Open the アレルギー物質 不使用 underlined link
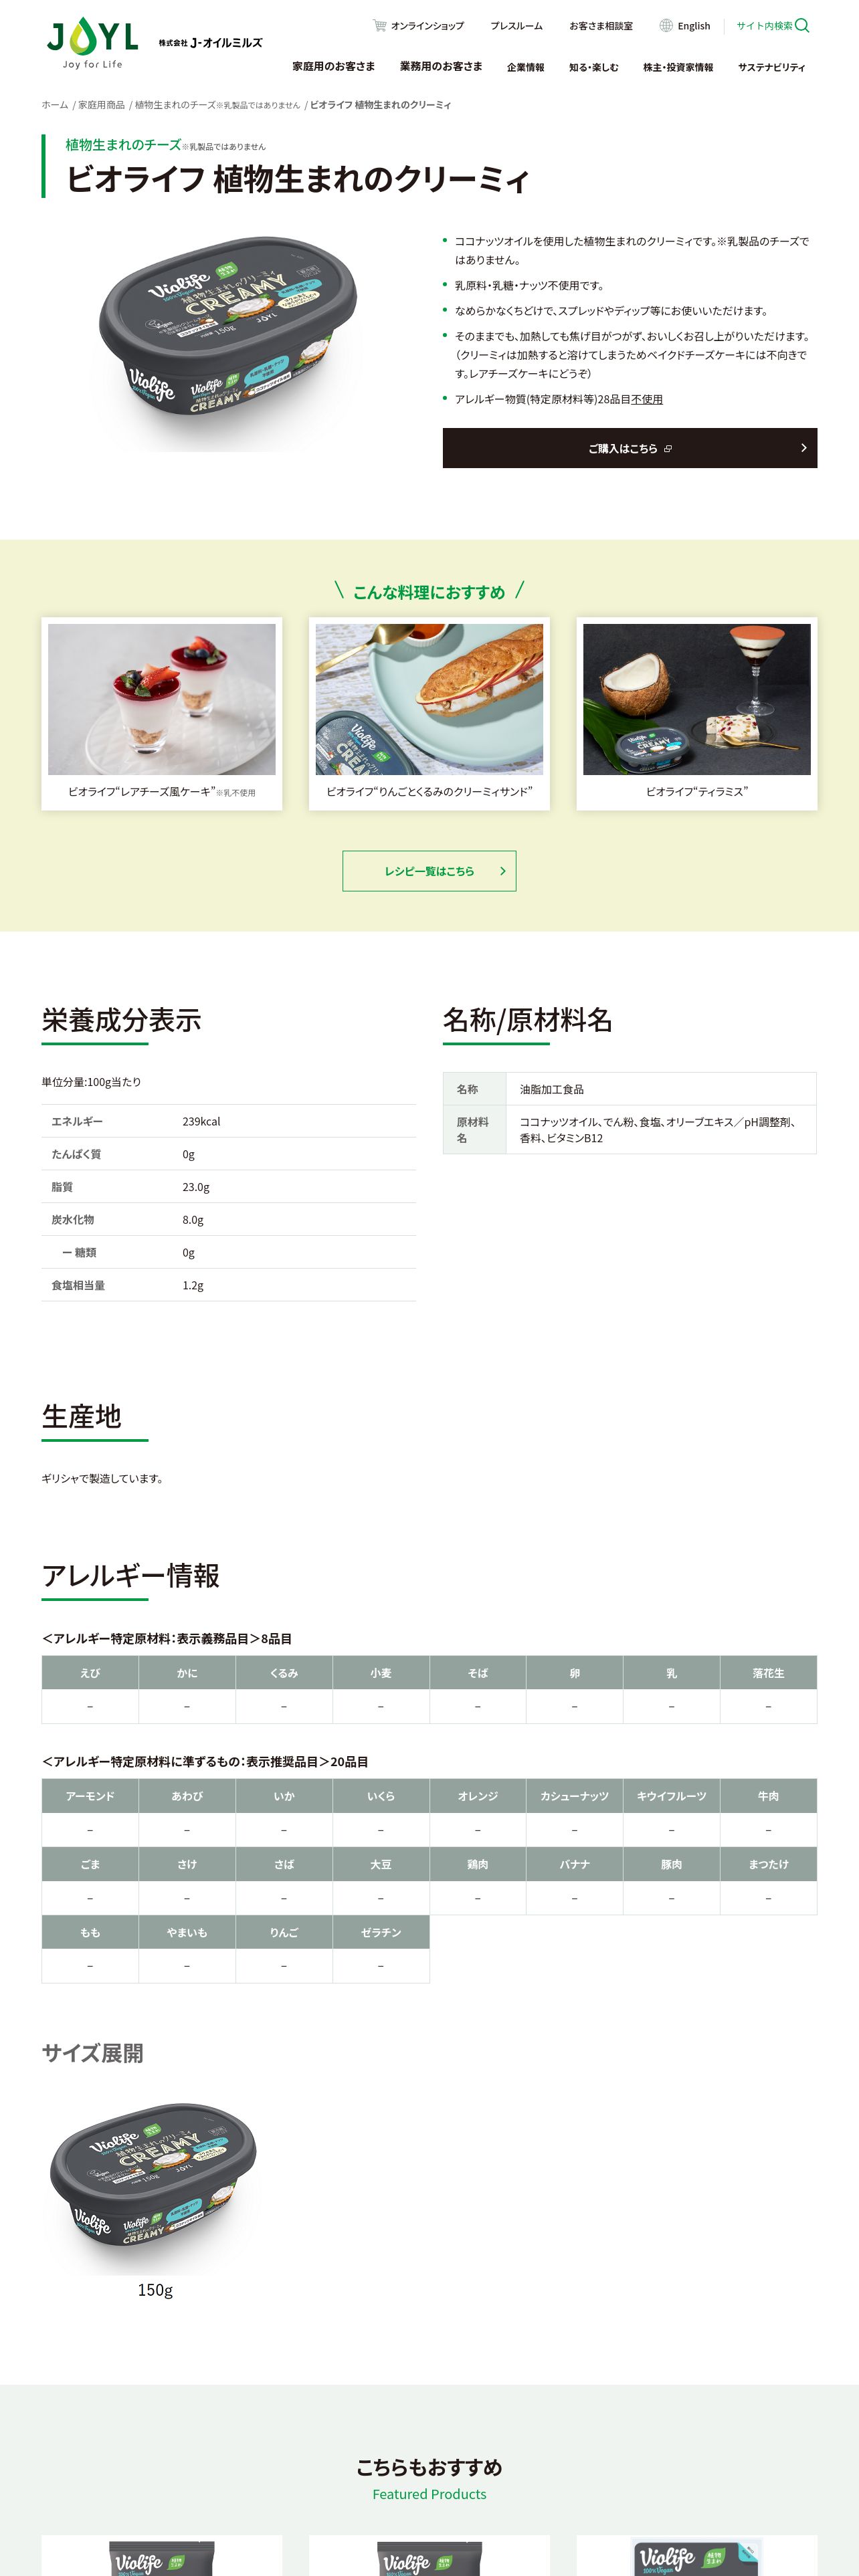The height and width of the screenshot is (2576, 859). click(x=646, y=399)
